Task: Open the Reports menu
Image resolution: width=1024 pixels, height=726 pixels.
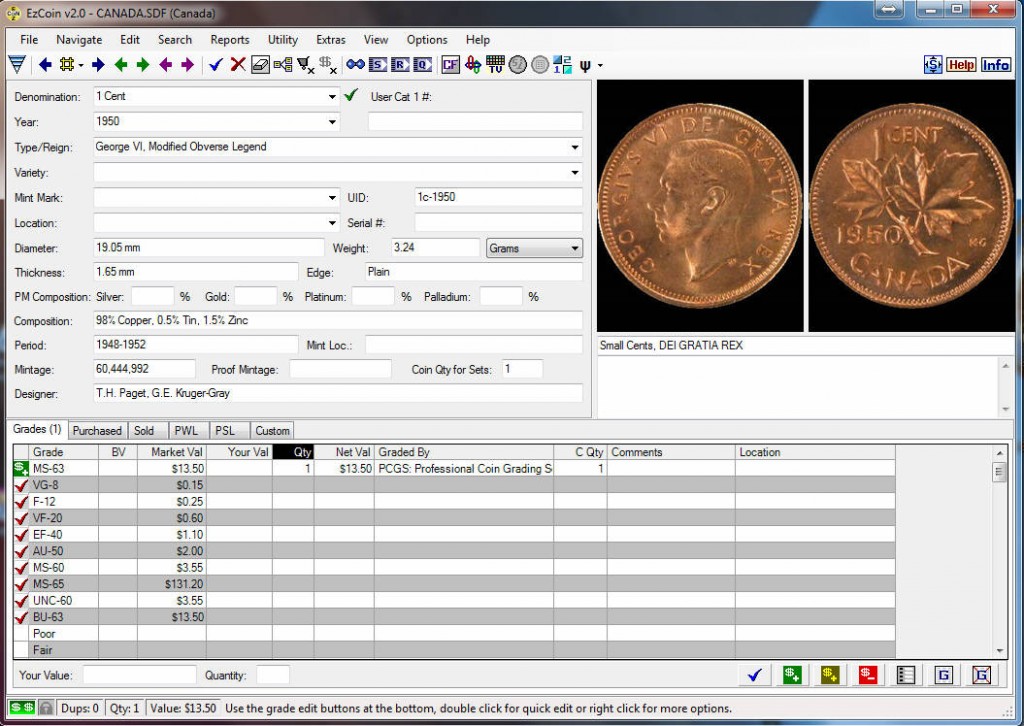Action: pos(229,40)
